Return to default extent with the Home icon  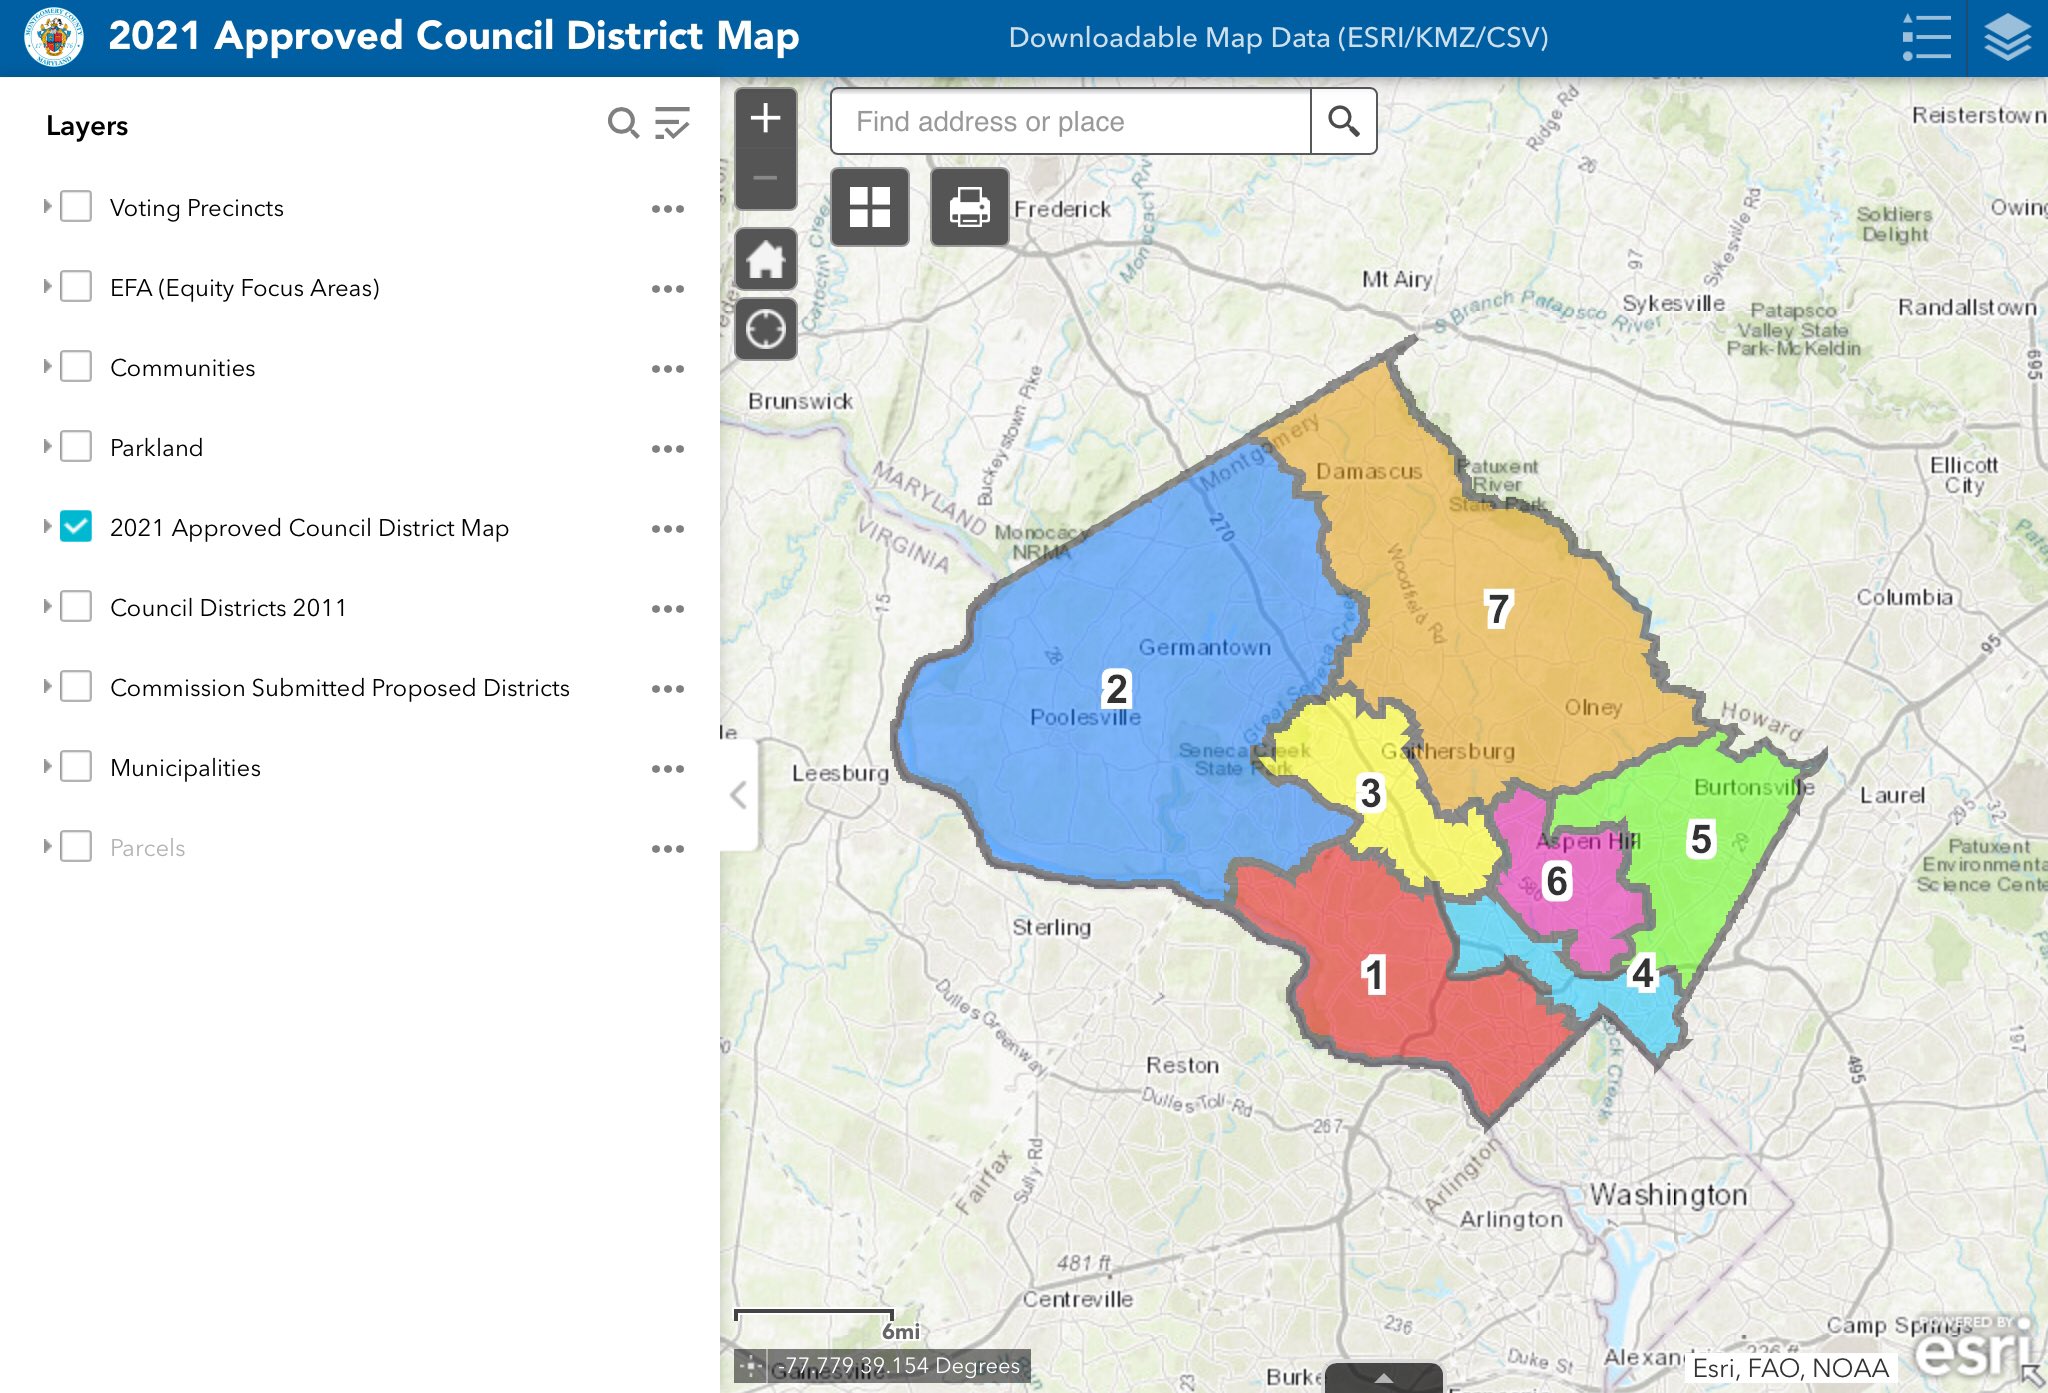click(x=764, y=259)
